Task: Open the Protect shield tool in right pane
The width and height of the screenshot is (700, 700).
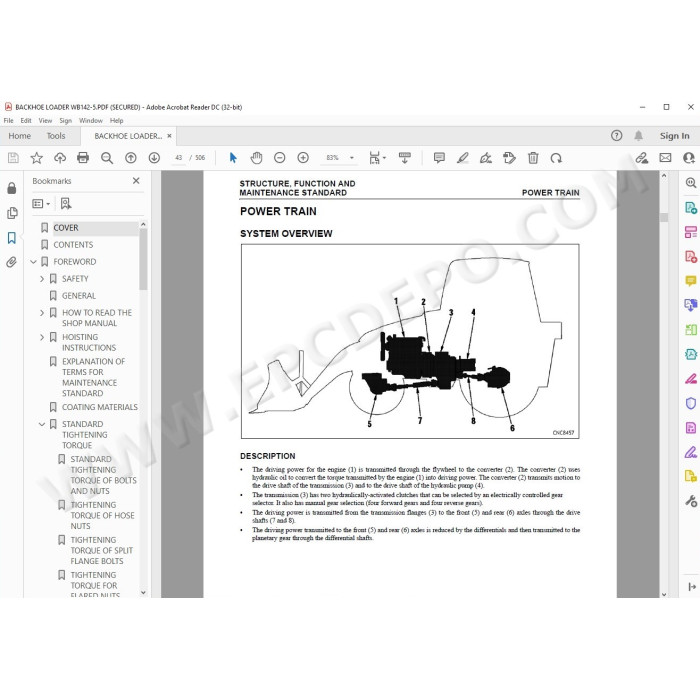Action: (691, 404)
